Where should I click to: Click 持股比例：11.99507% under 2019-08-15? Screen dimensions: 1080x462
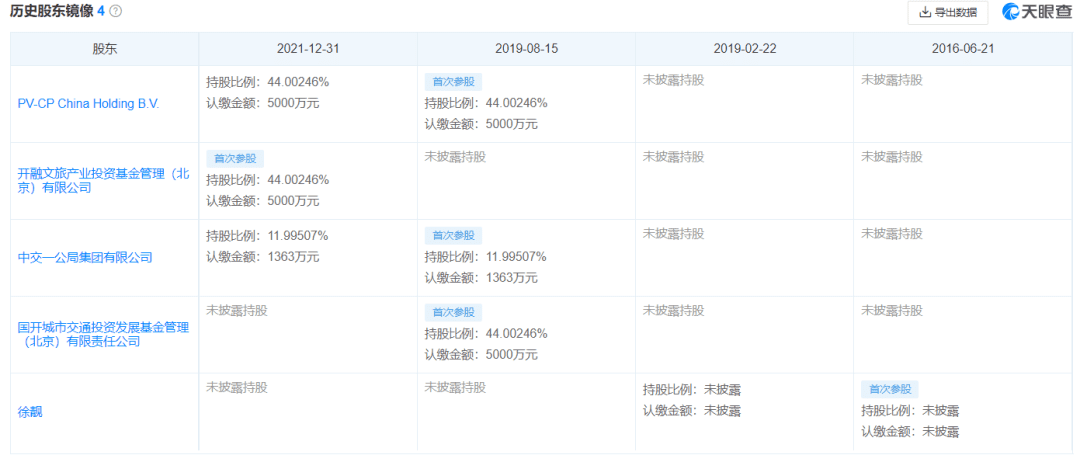coord(486,258)
